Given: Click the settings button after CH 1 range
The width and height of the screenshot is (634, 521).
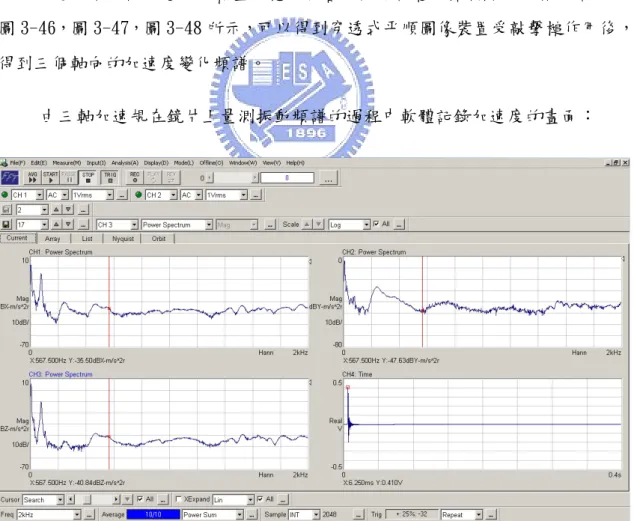Looking at the screenshot, I should 122,196.
